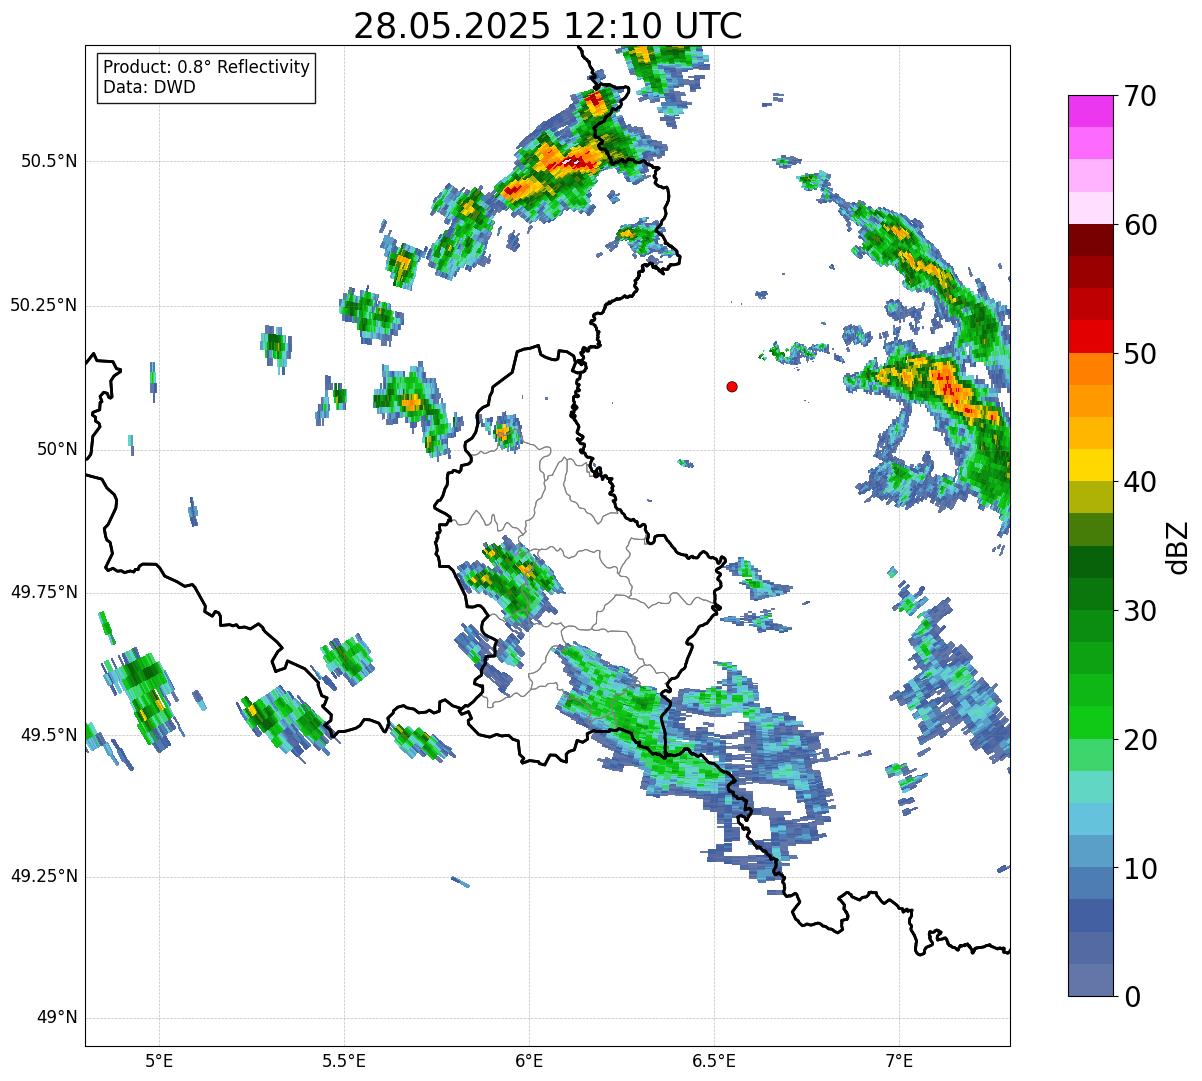Click the colorbar tick label "30"

(1139, 611)
